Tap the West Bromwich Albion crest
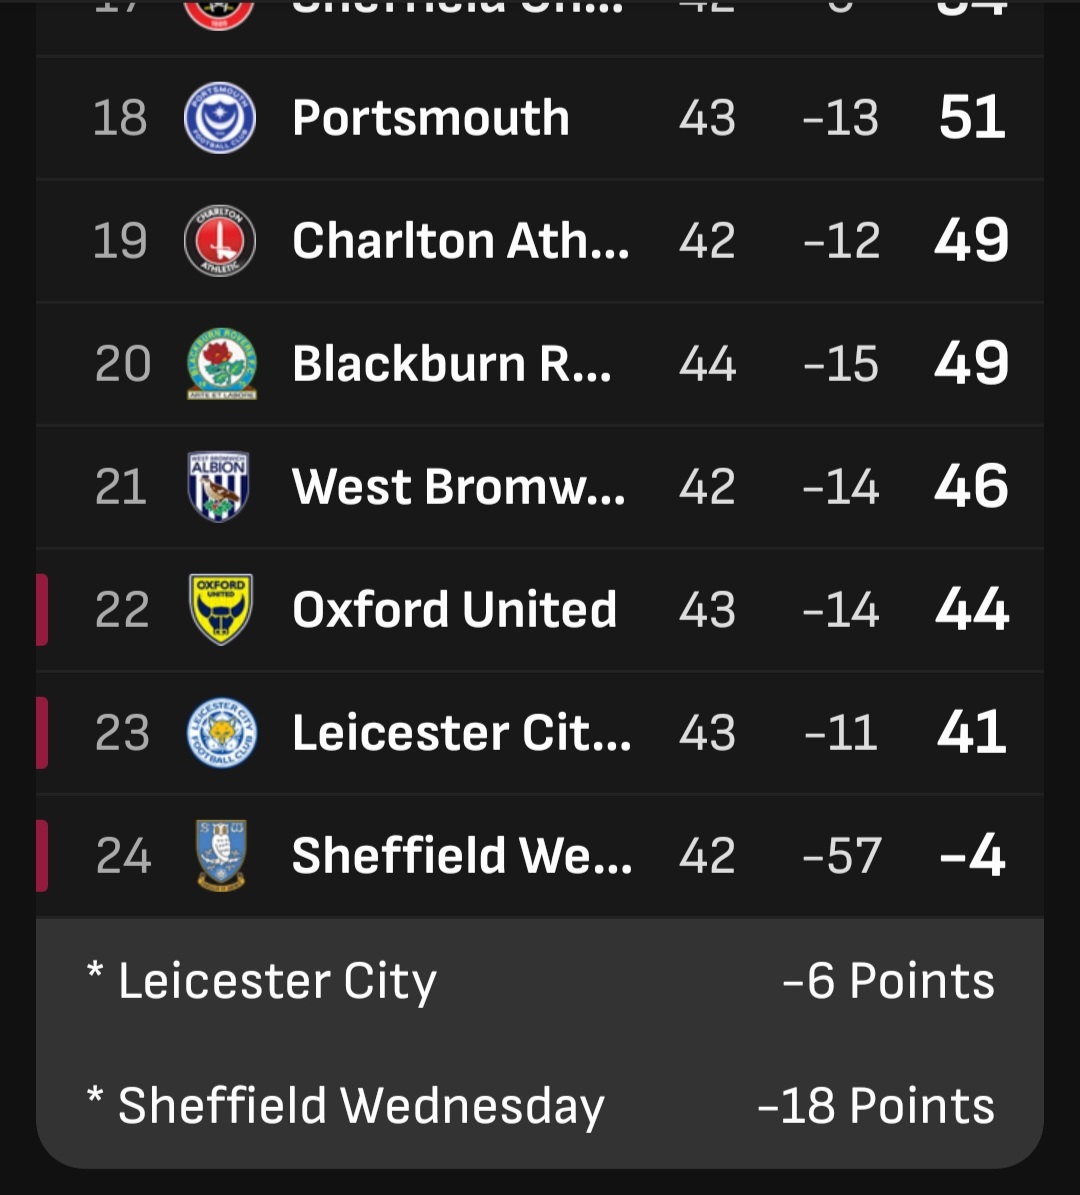 pyautogui.click(x=219, y=487)
